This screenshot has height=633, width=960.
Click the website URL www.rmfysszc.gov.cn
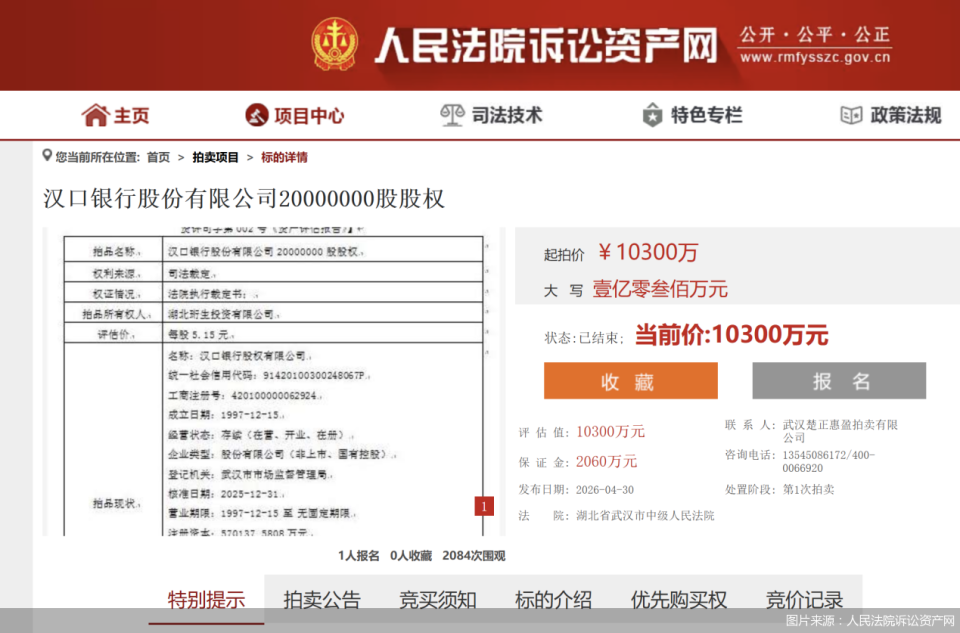tap(815, 58)
